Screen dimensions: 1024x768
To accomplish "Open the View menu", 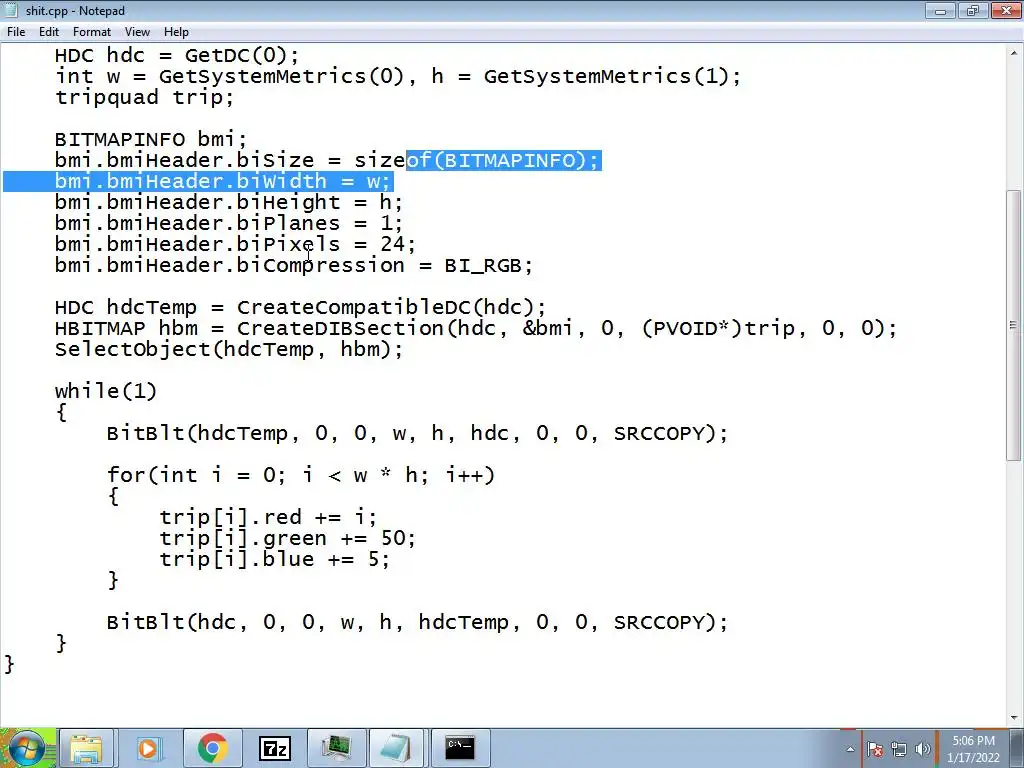I will click(x=137, y=32).
